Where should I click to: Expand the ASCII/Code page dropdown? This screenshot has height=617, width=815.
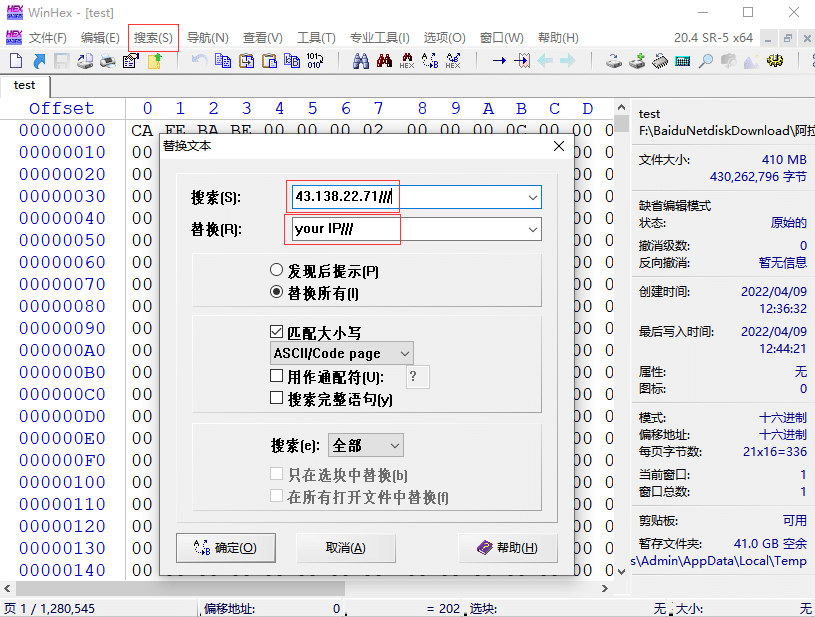coord(404,354)
